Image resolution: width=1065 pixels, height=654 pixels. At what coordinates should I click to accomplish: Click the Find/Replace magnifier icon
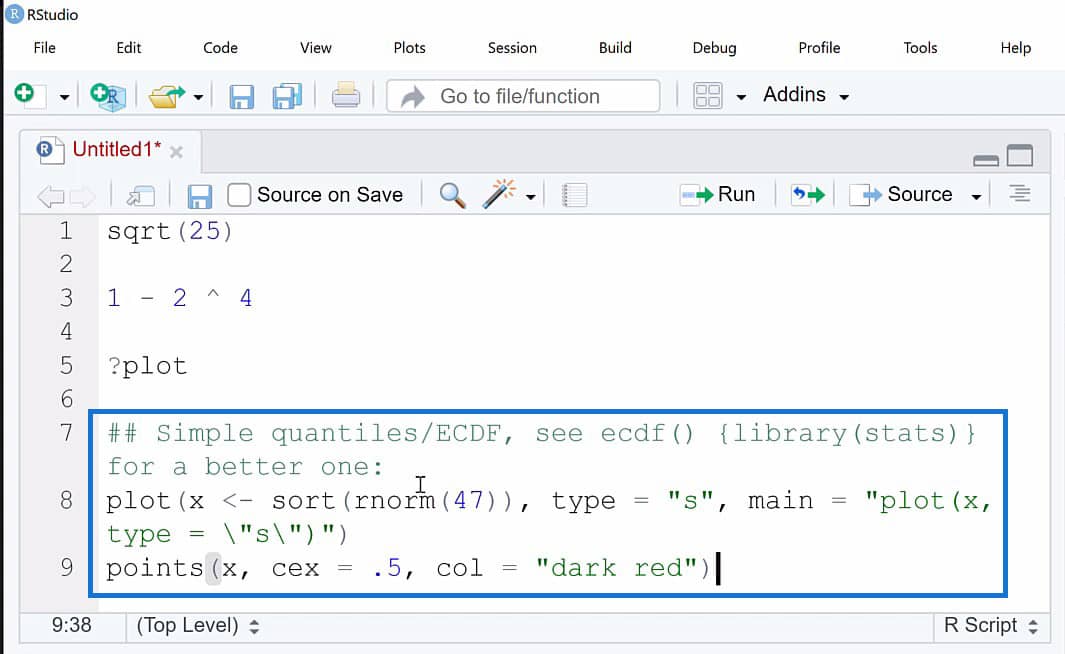tap(452, 195)
